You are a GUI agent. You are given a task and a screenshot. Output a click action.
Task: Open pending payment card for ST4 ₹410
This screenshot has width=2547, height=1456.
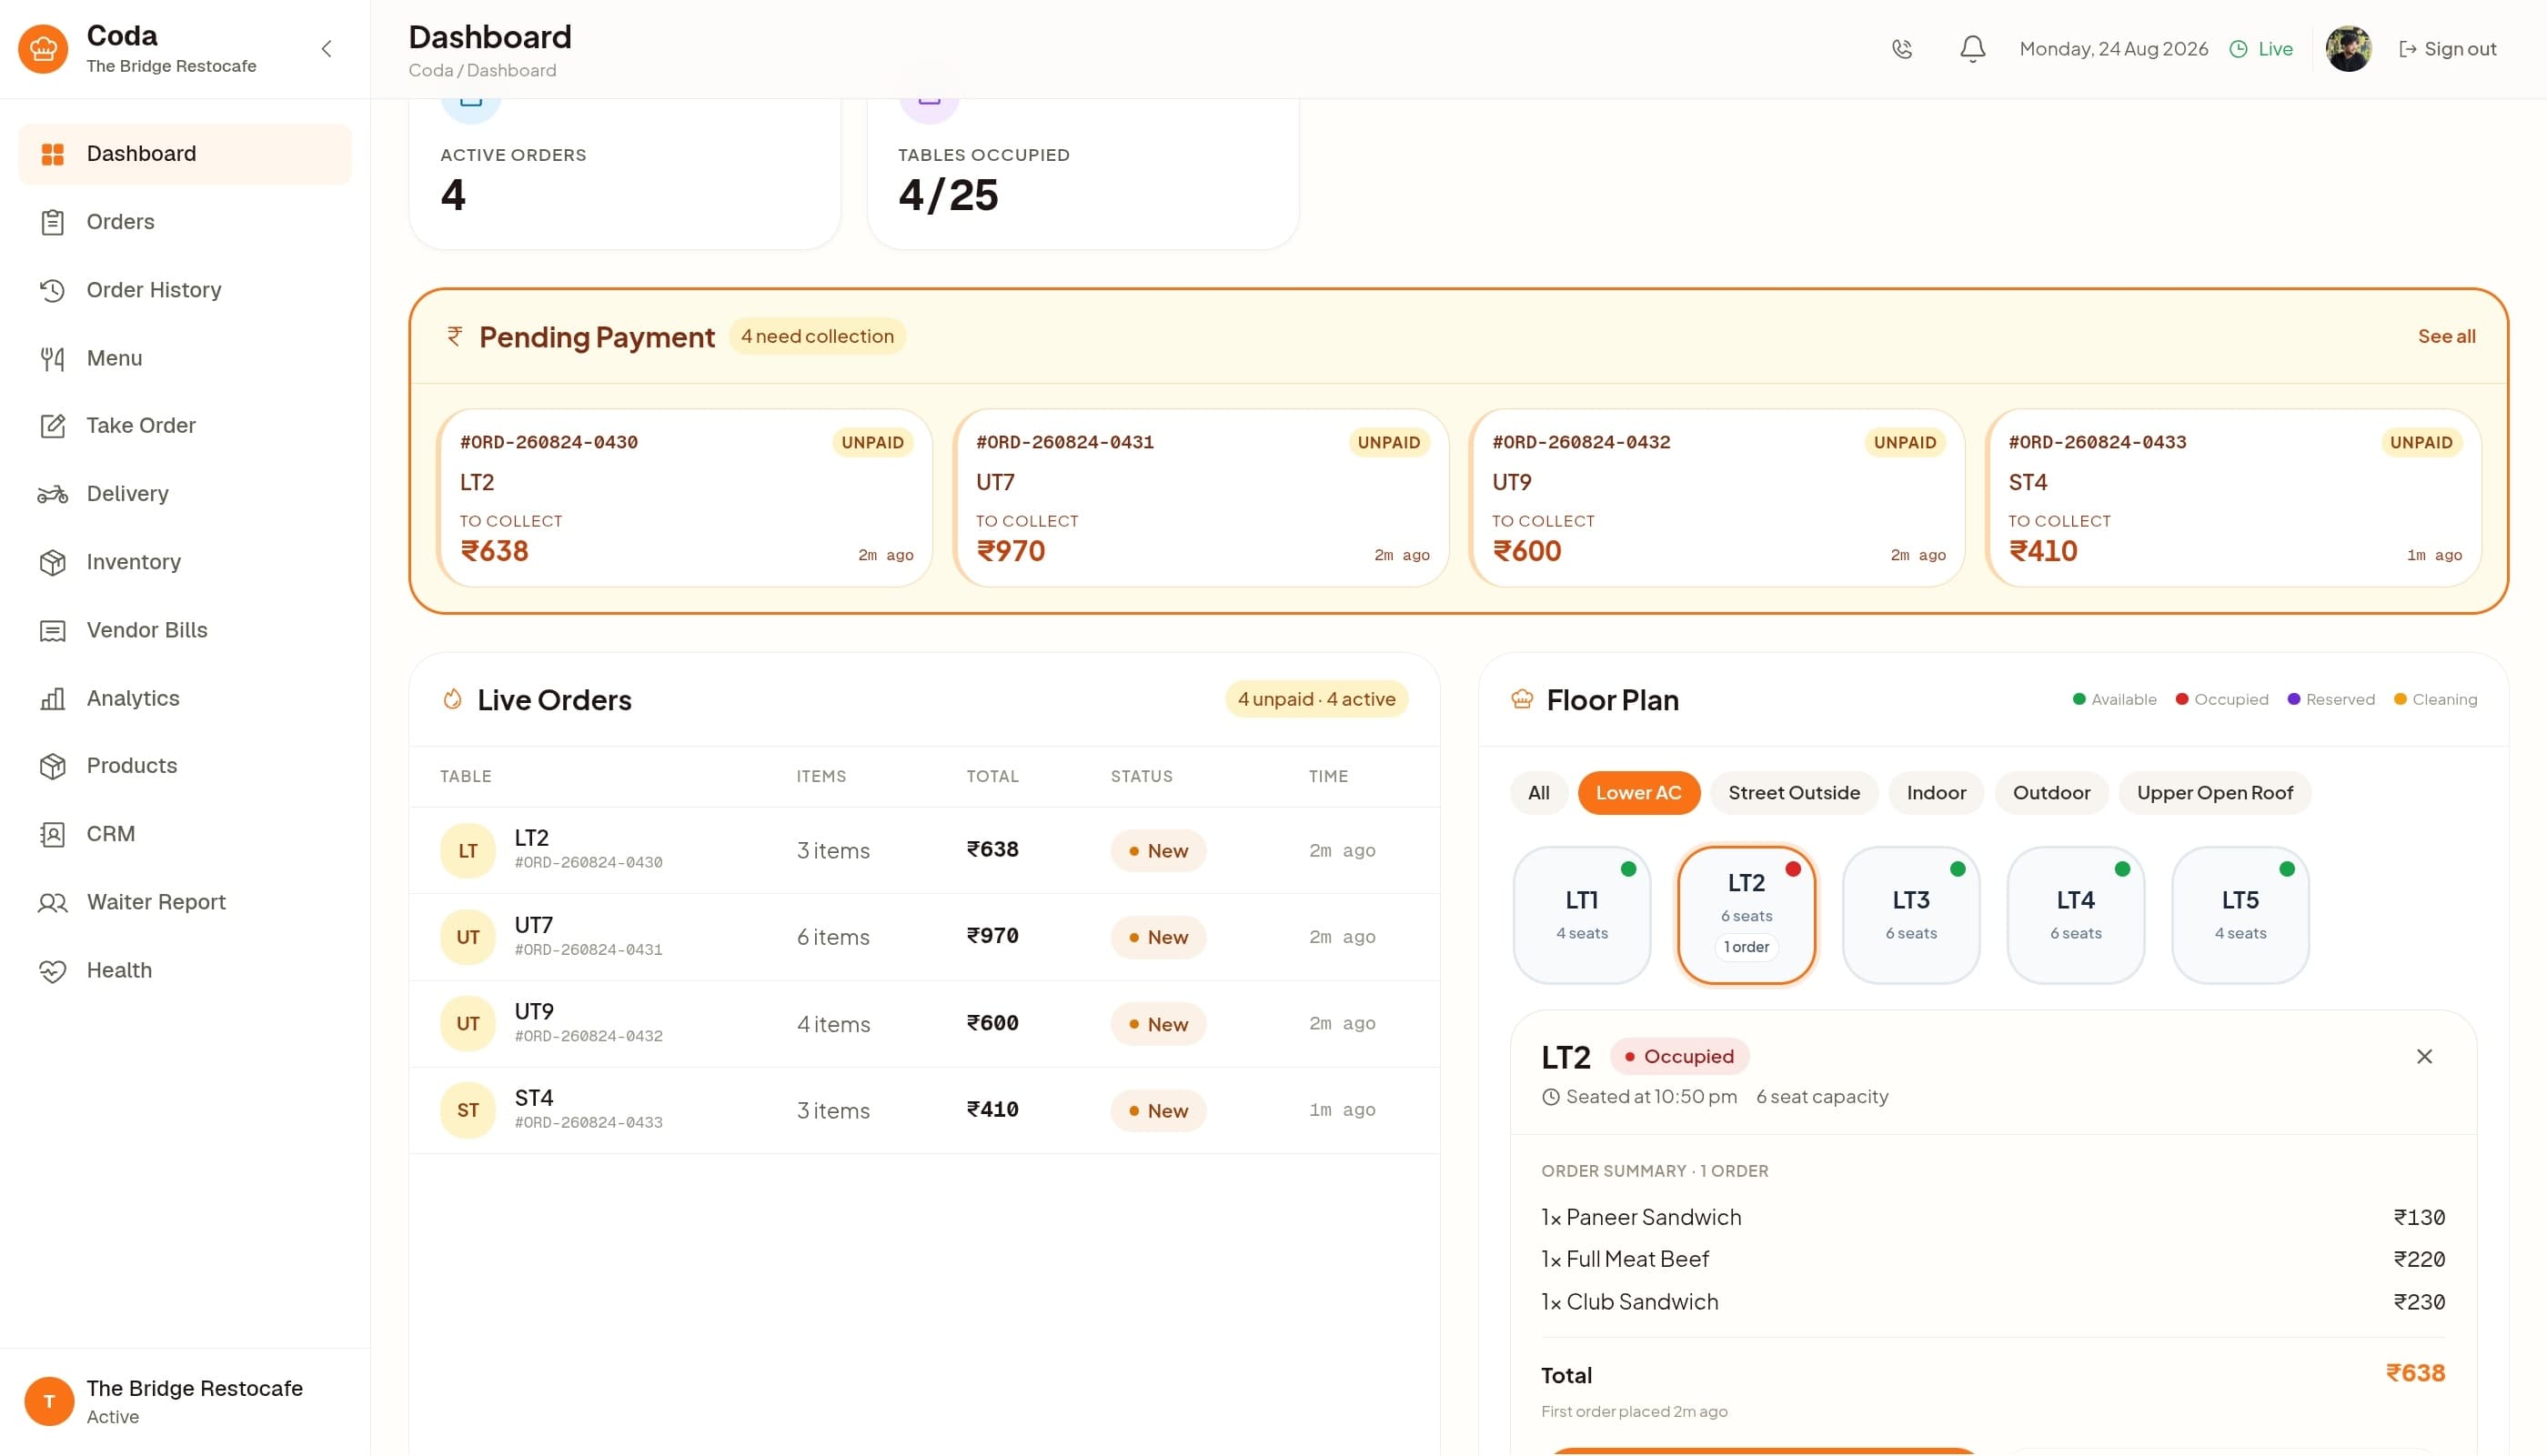coord(2234,497)
